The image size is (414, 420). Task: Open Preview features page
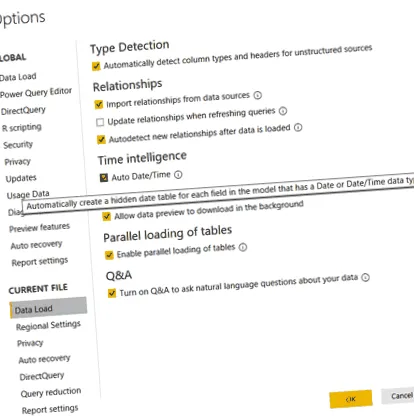[x=39, y=228]
